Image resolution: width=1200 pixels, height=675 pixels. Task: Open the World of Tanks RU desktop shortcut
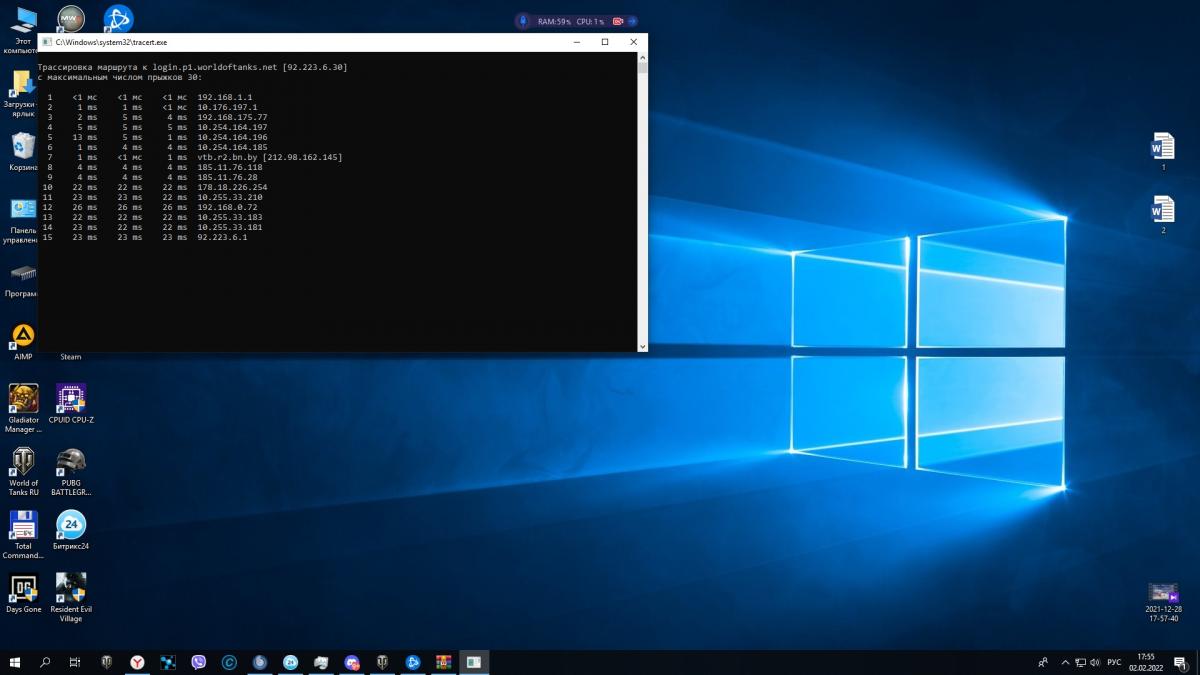pos(23,462)
